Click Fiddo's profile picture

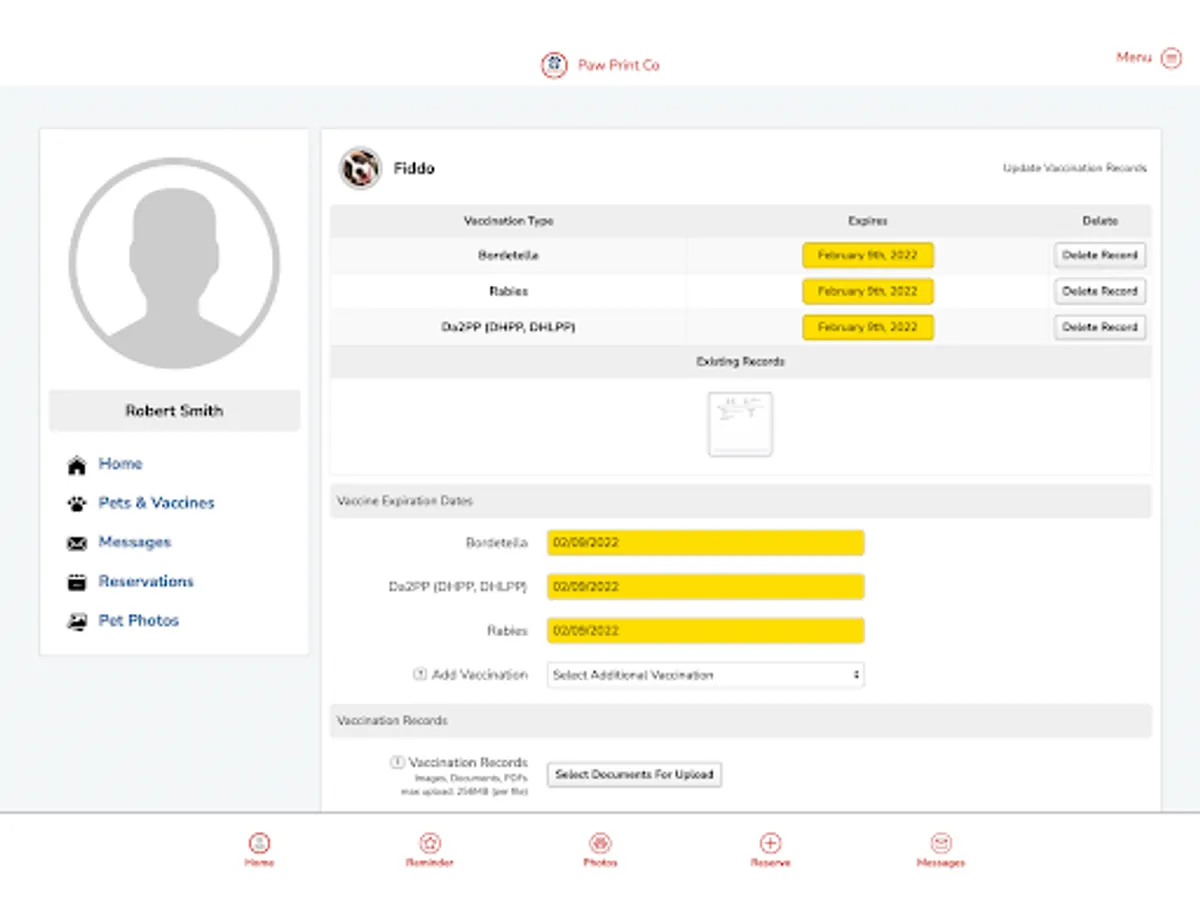click(x=359, y=168)
